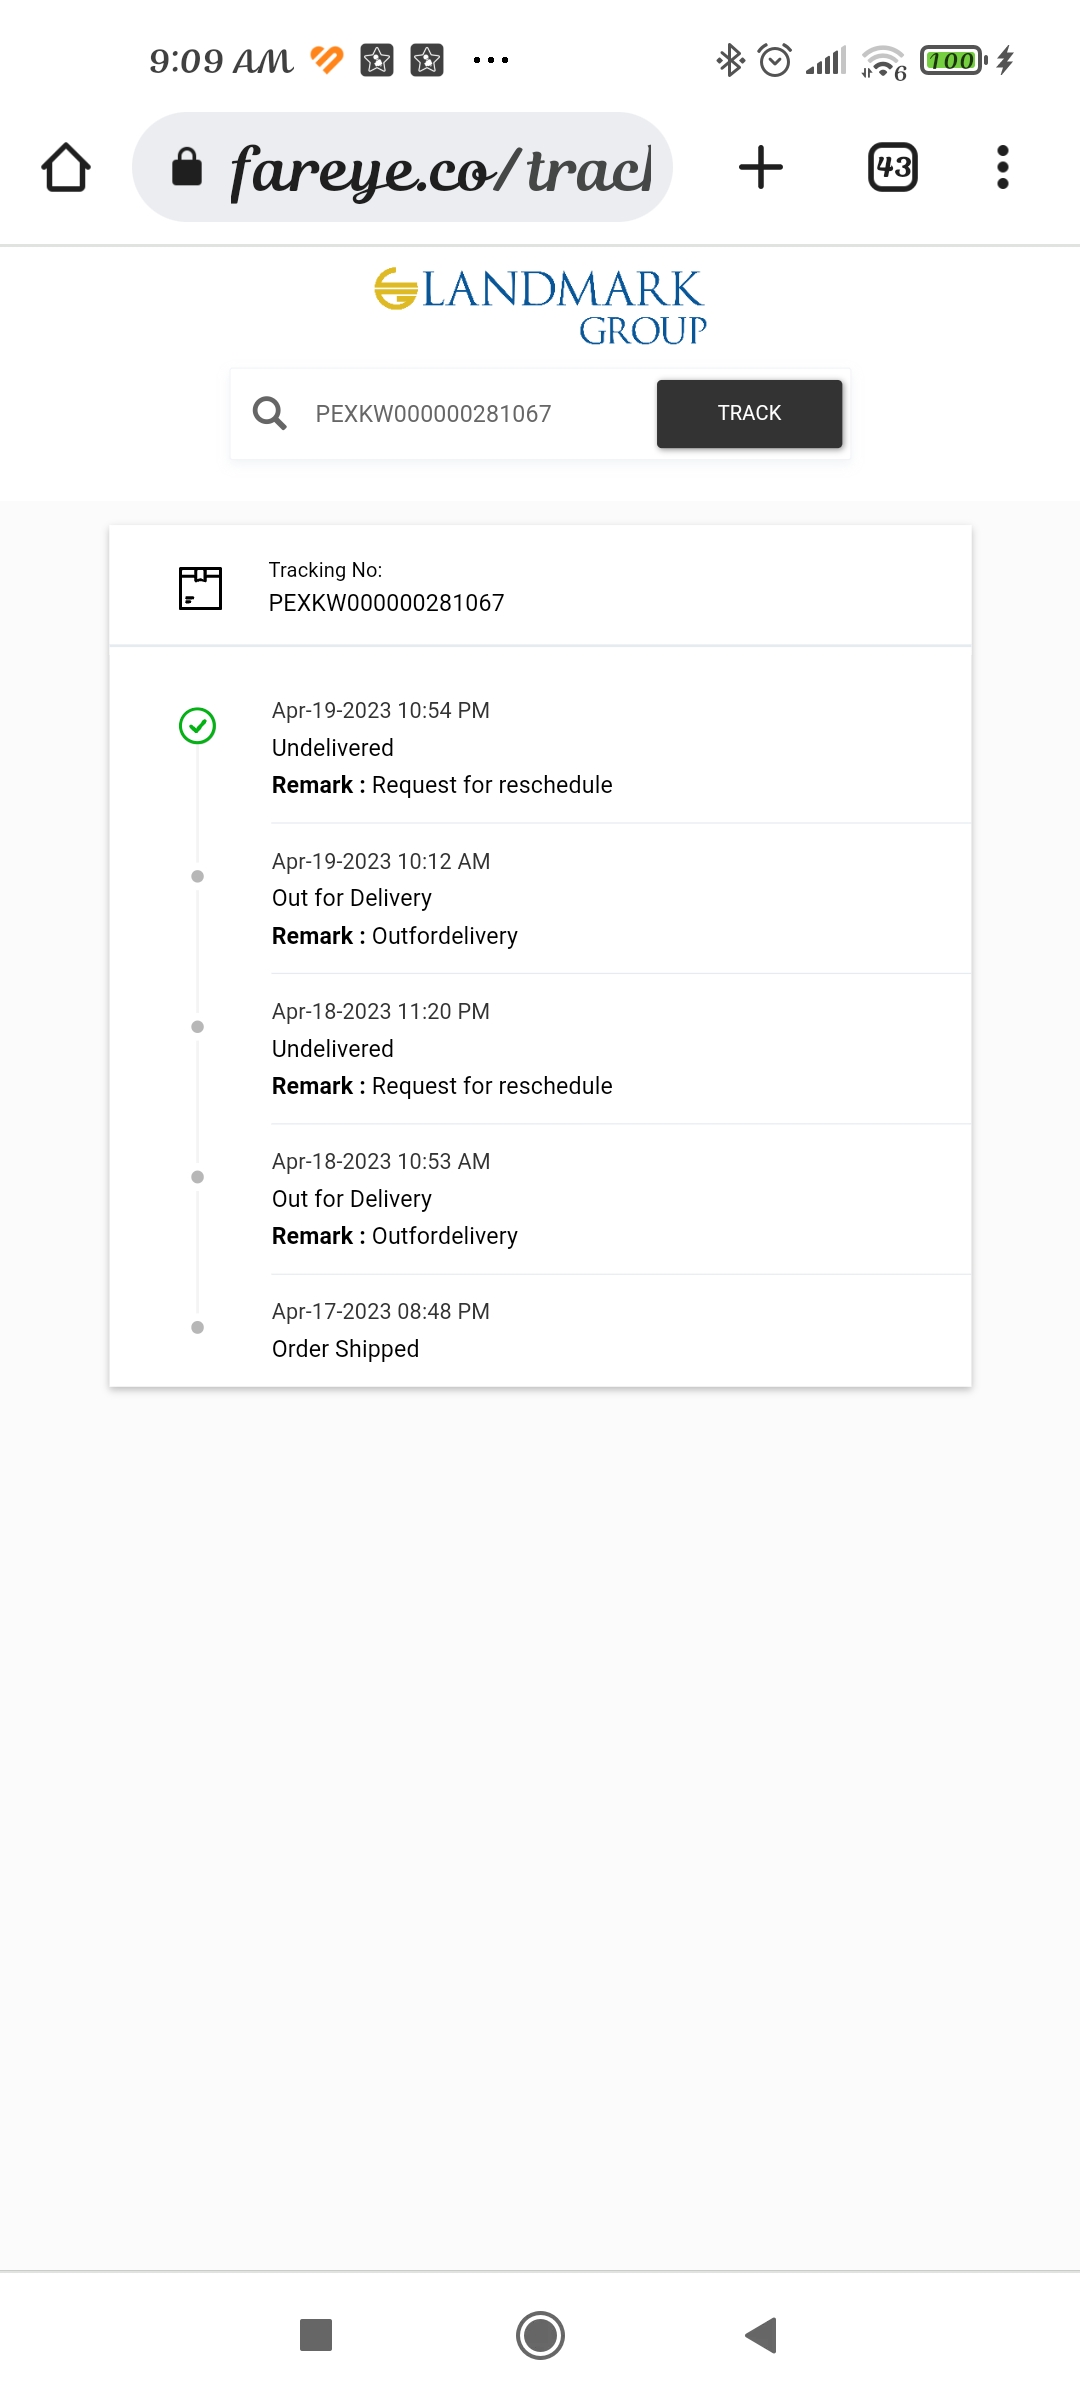
Task: Tap the tracking number PEXKW000000281067 text
Action: 386,603
